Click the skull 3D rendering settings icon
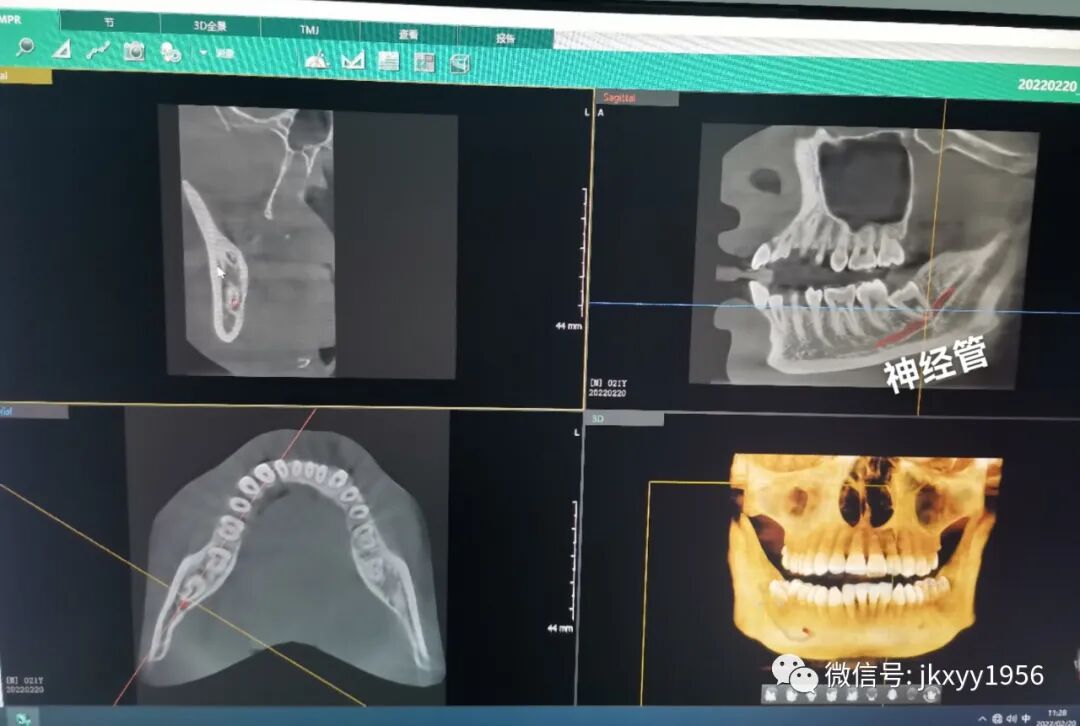The image size is (1080, 726). point(171,52)
